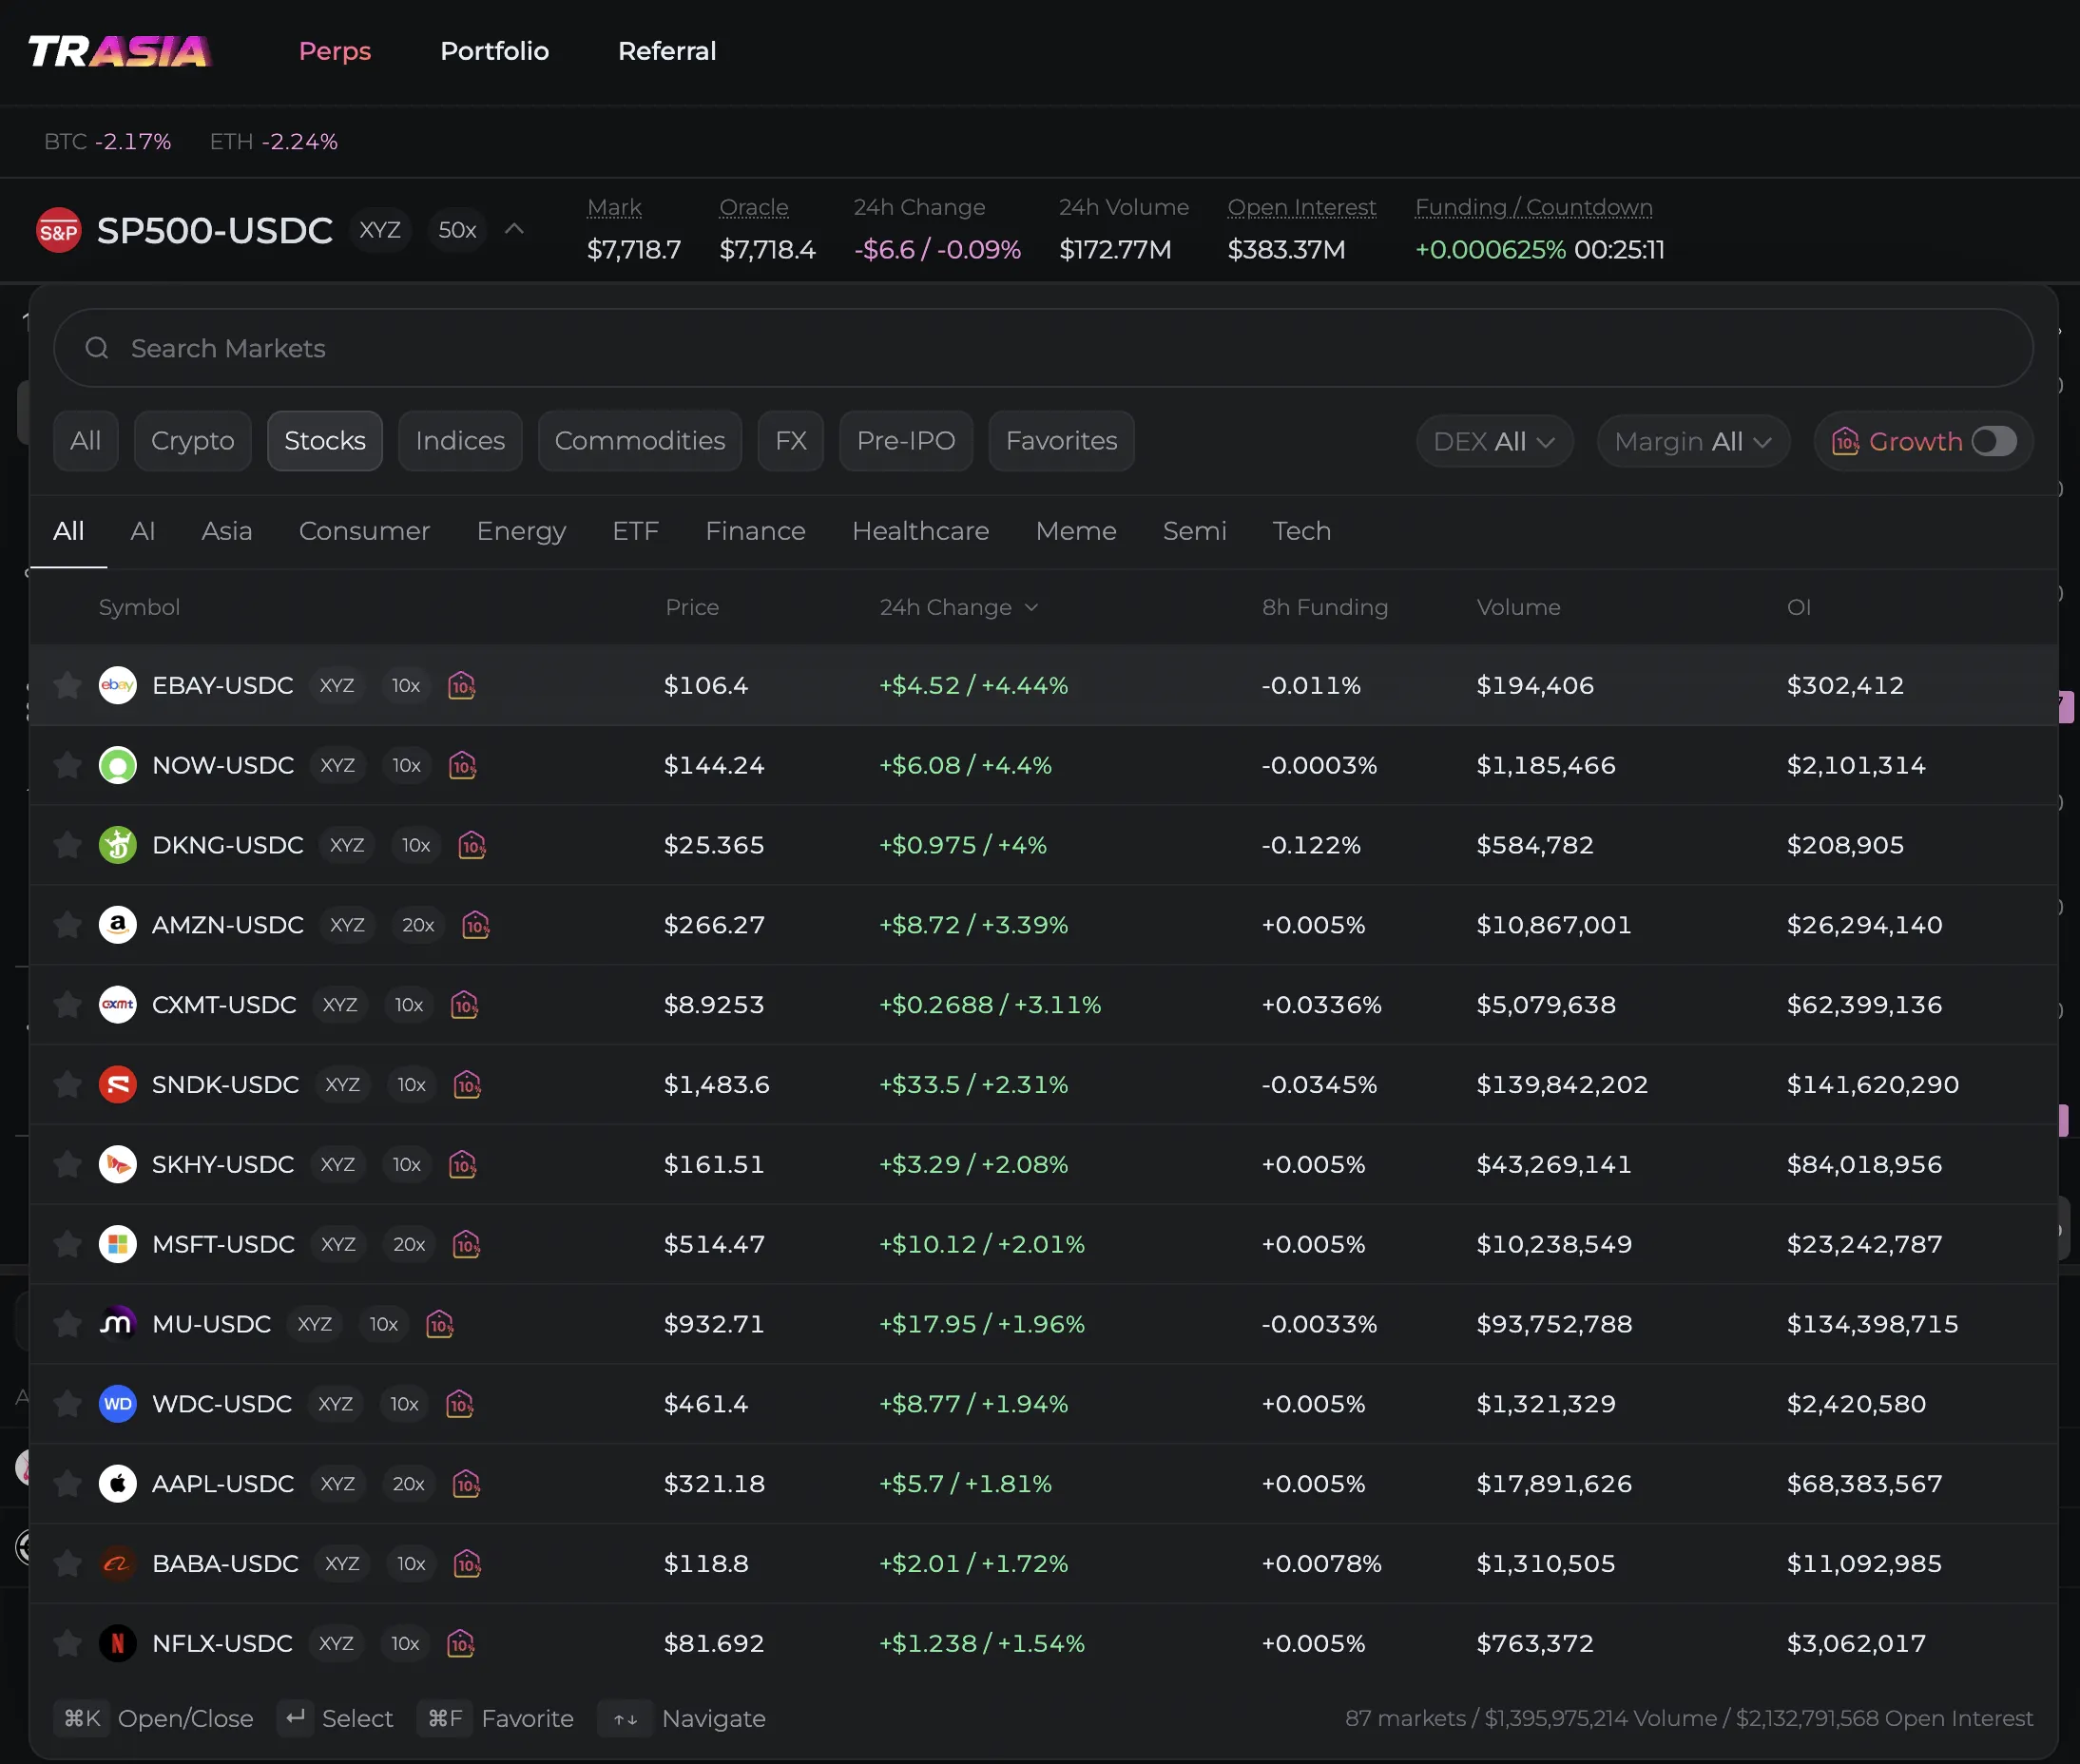Star the AMZN-USDC market

coord(68,925)
